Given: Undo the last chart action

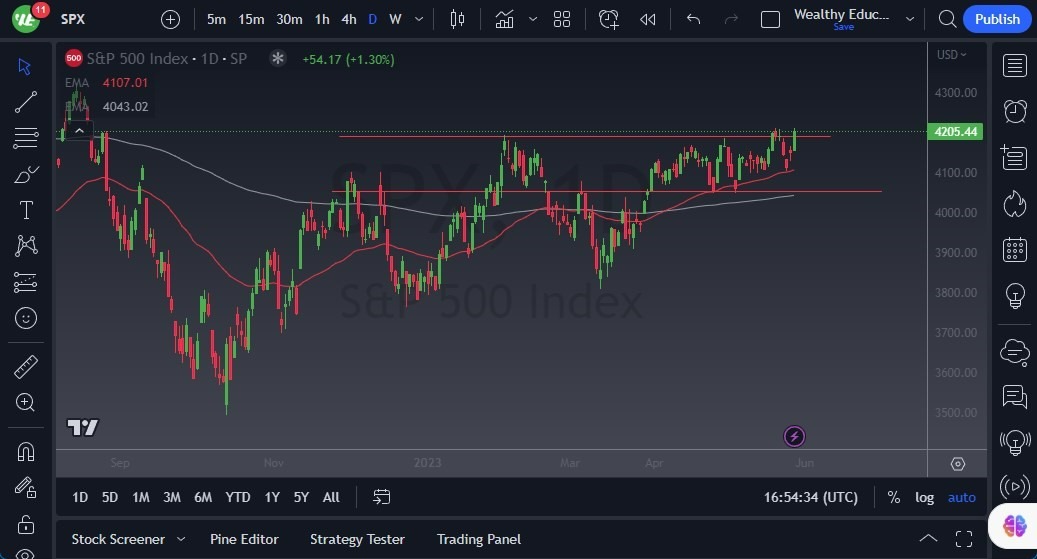Looking at the screenshot, I should coord(693,20).
